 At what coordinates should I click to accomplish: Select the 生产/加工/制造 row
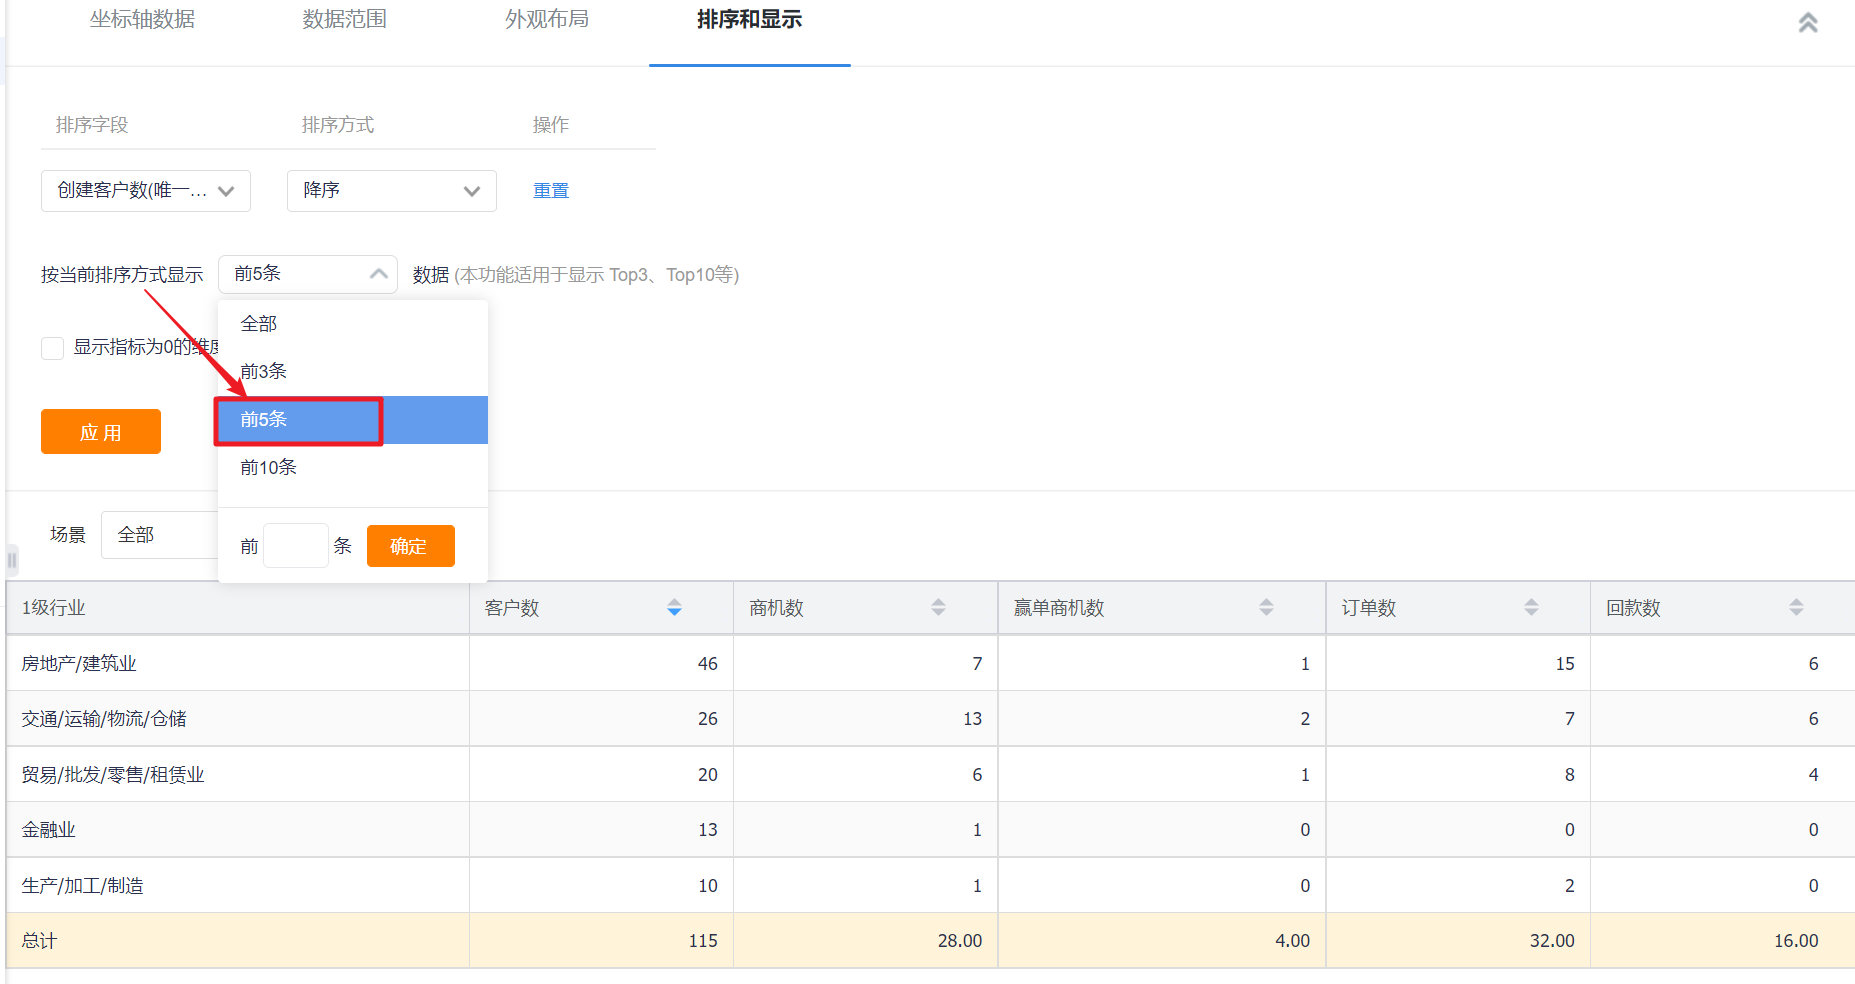(930, 885)
